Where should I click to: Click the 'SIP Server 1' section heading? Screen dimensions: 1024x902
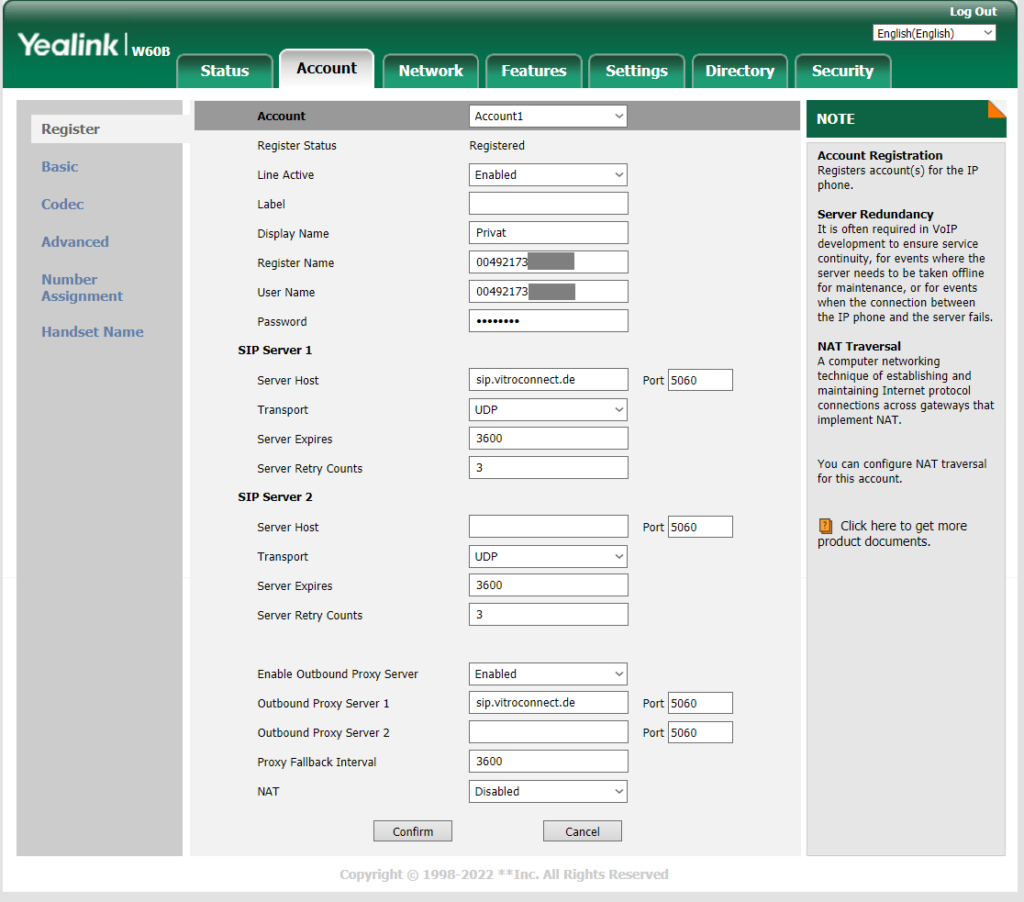(275, 350)
